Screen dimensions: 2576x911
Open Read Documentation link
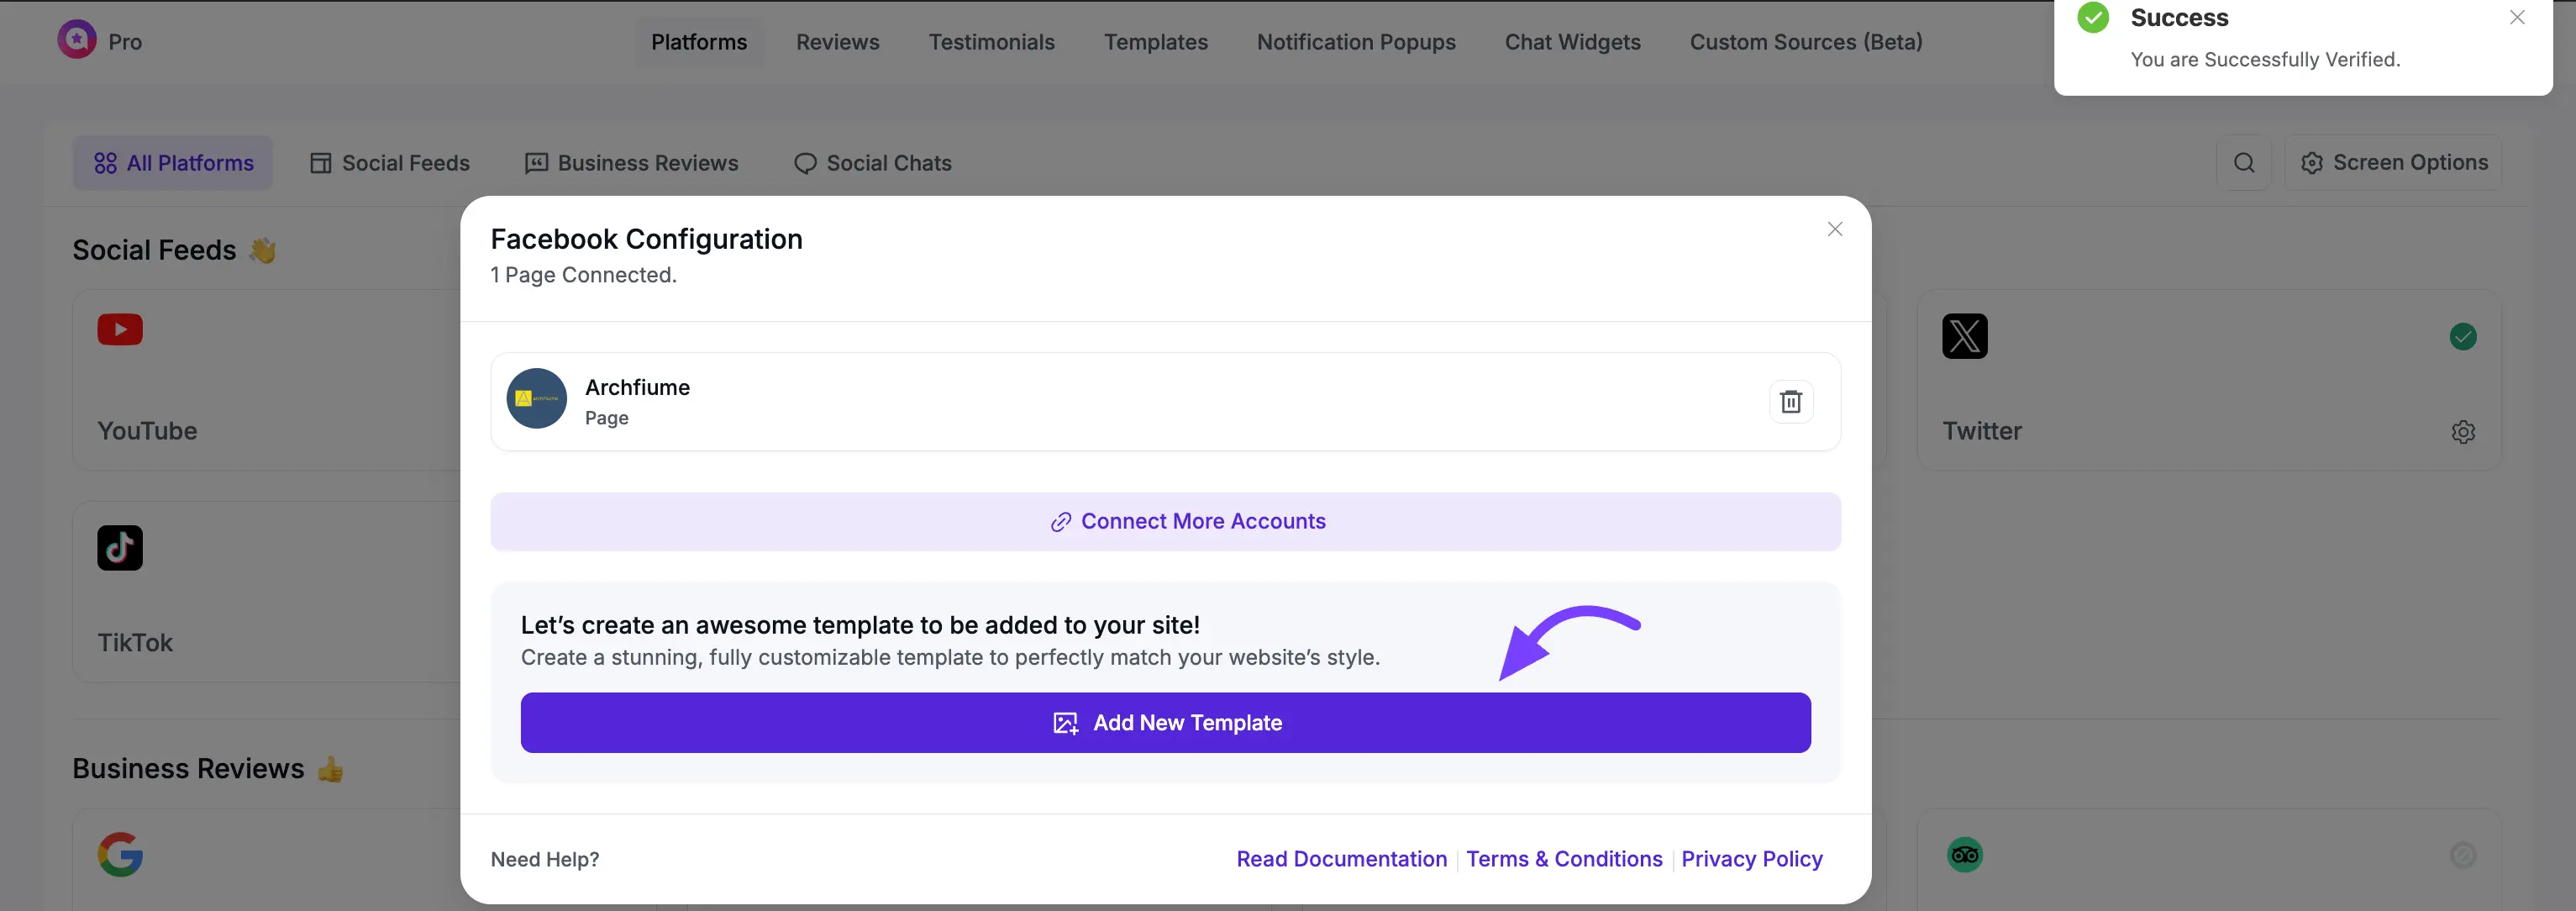click(1341, 858)
